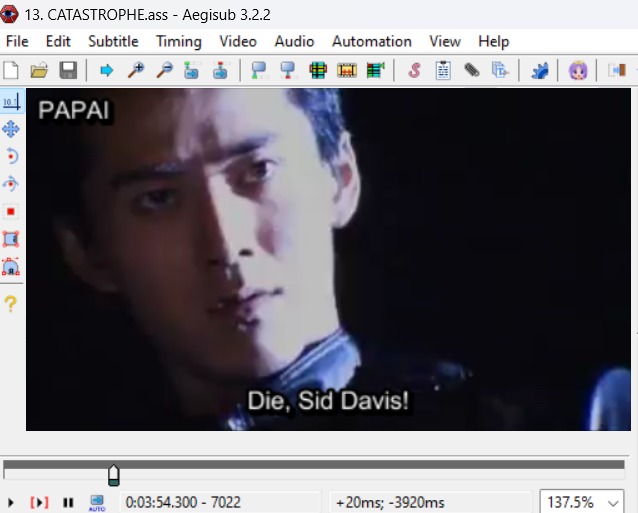Open the Help menu
Screen dimensions: 638x513
(494, 41)
